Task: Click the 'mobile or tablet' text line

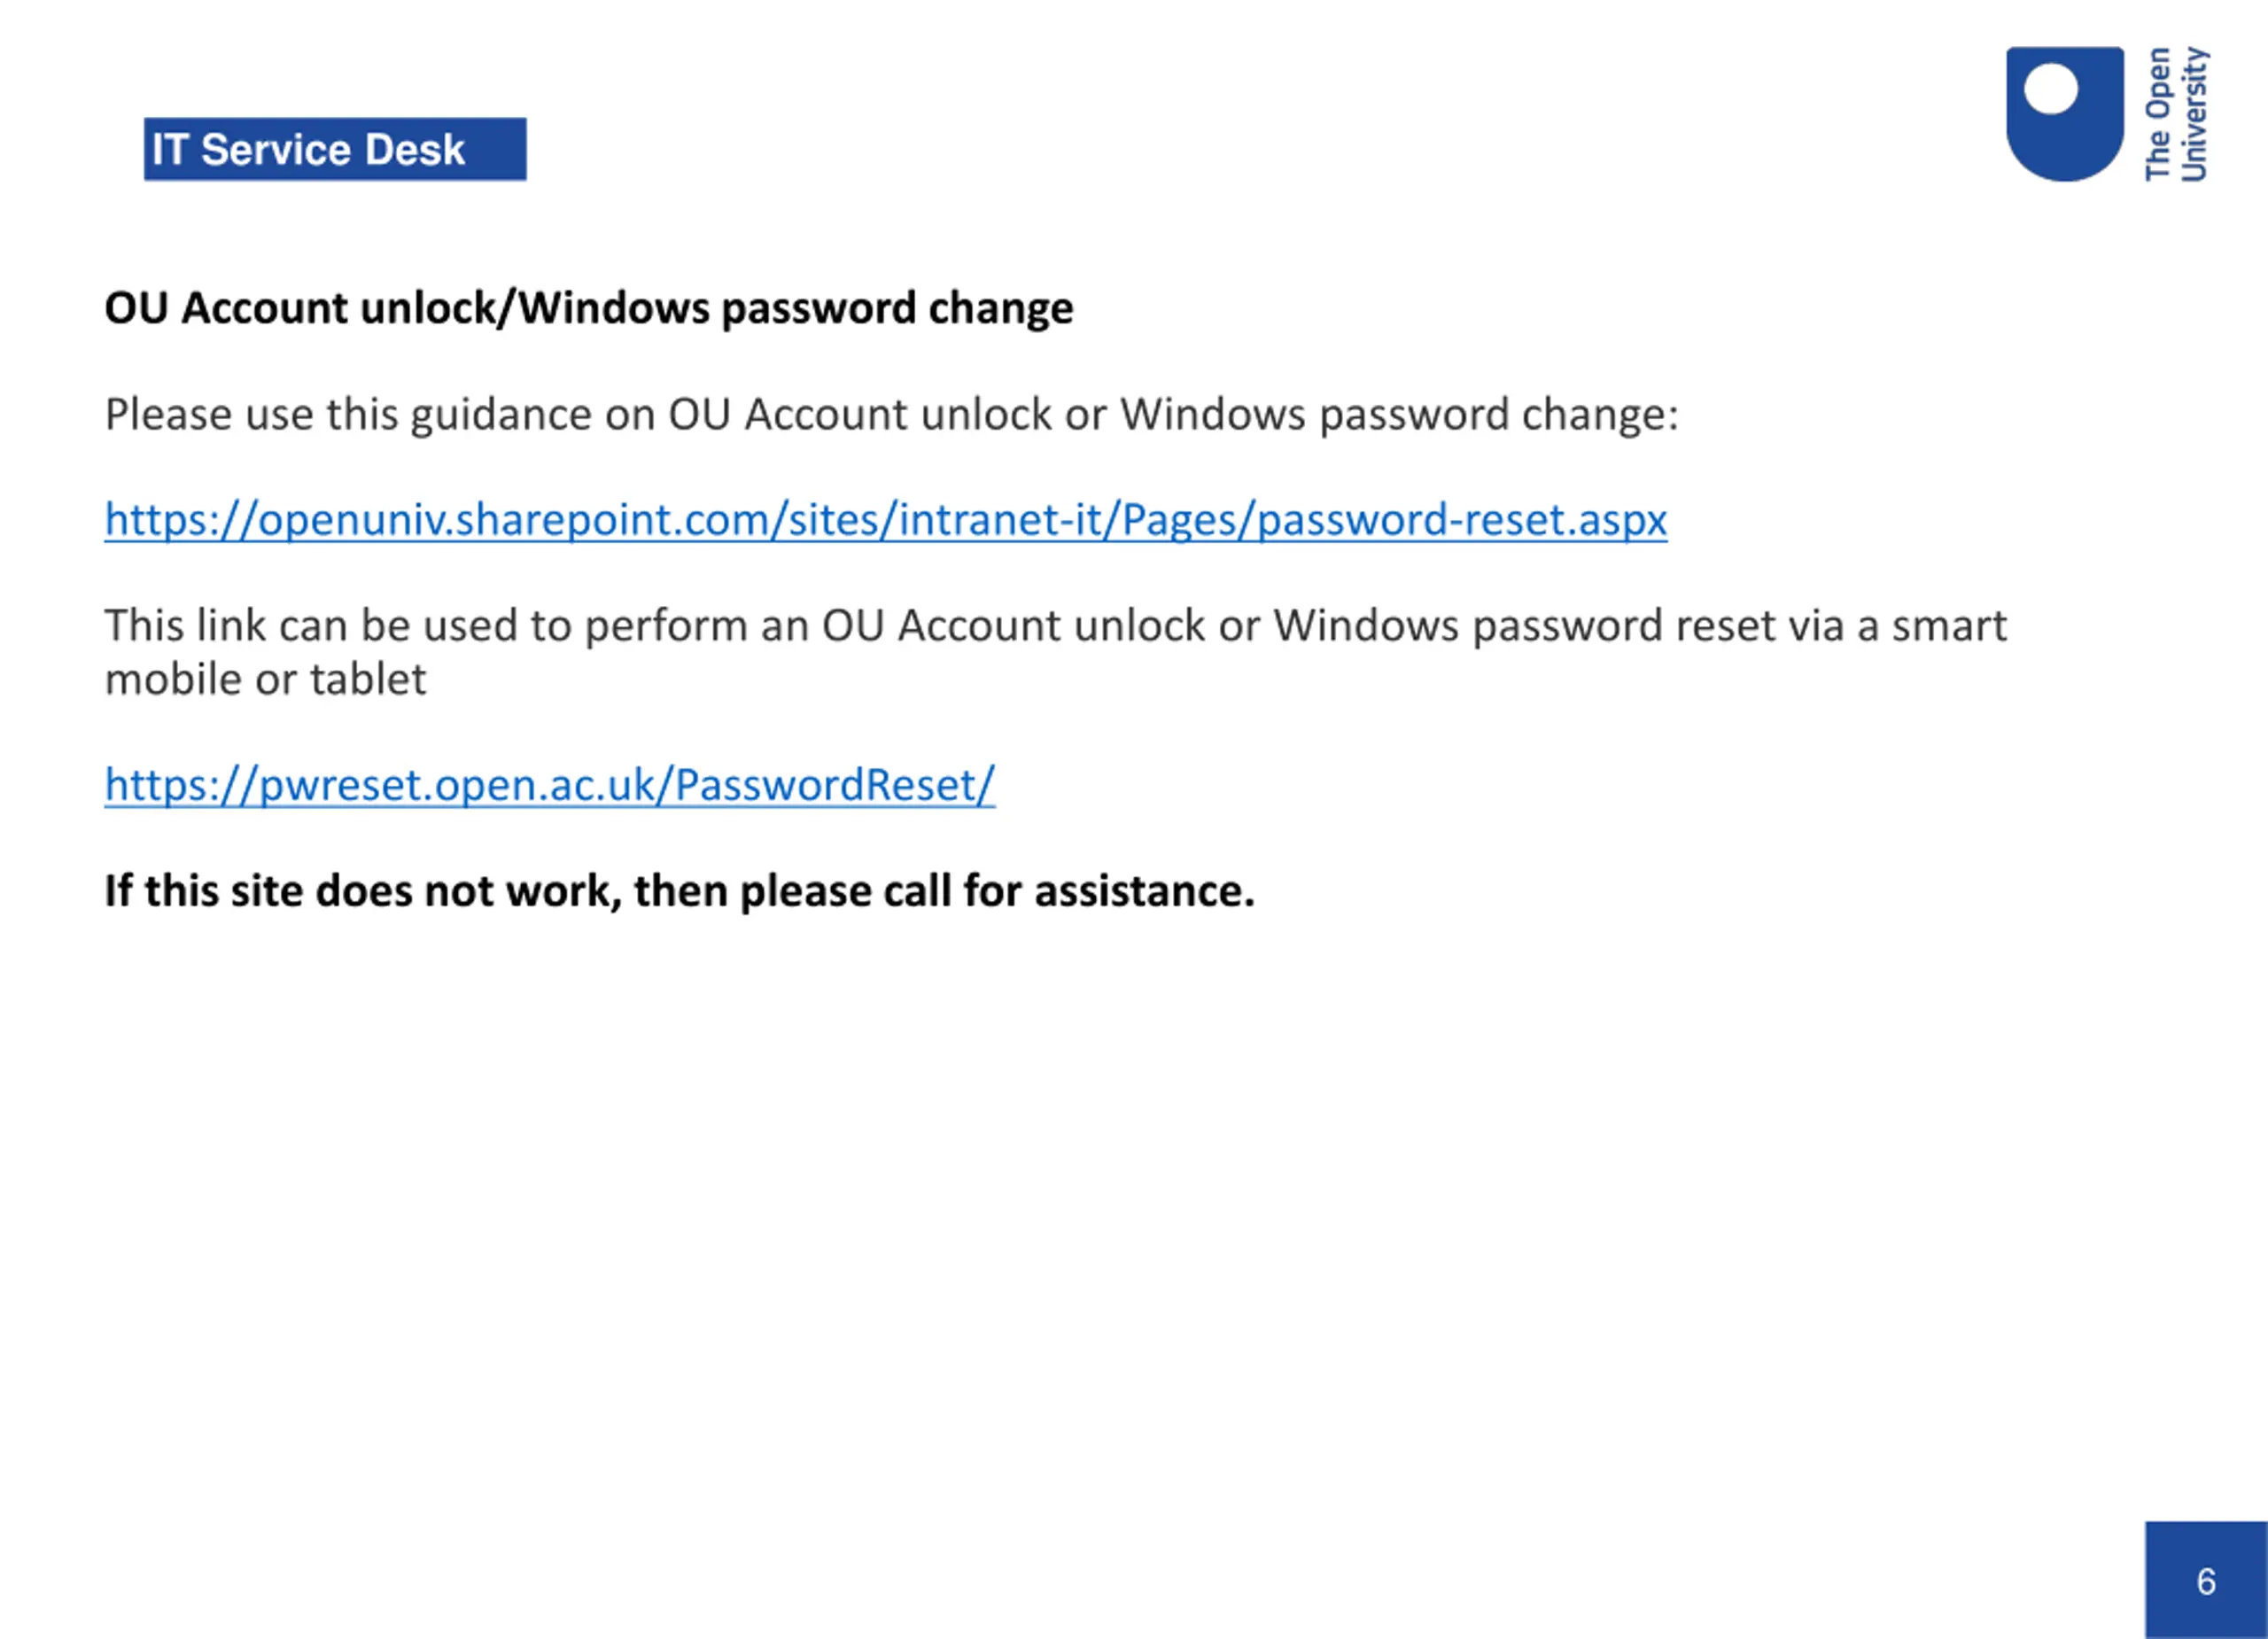Action: pyautogui.click(x=265, y=680)
